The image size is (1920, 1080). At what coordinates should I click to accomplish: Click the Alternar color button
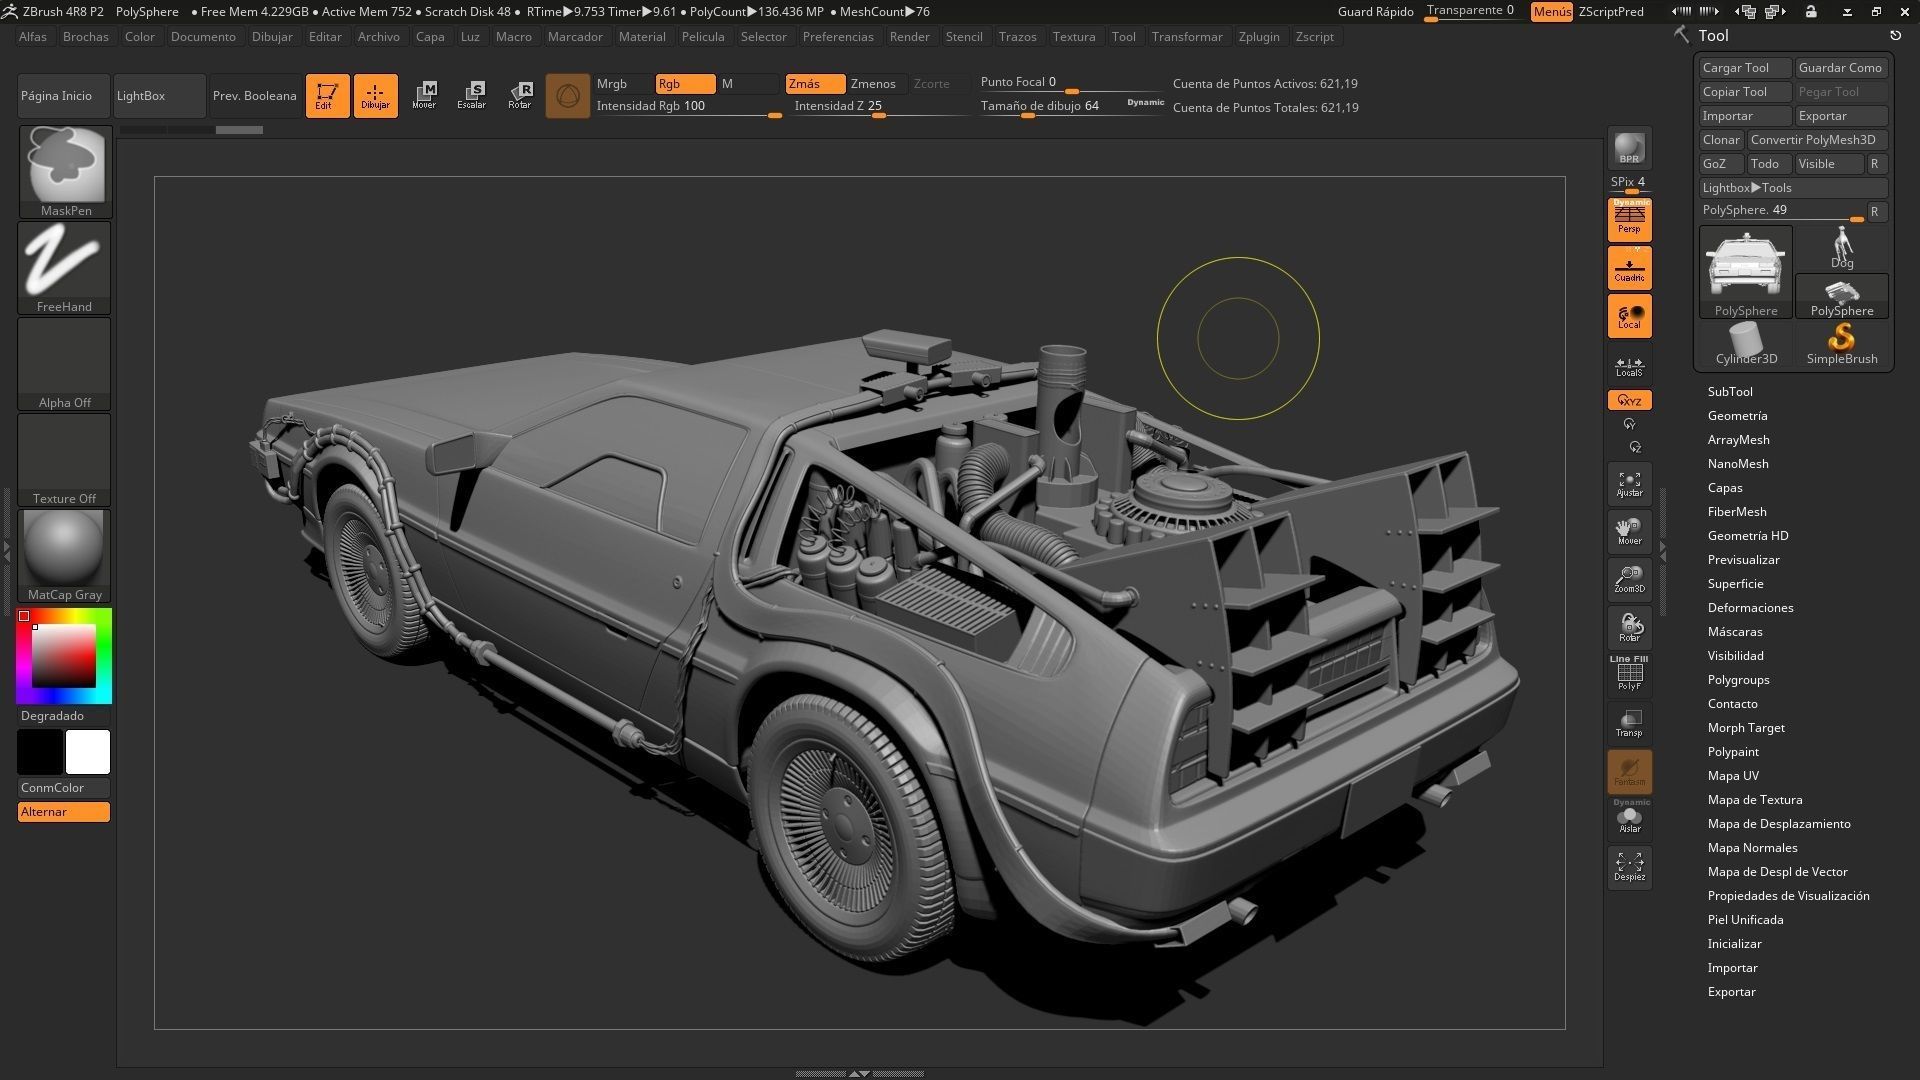point(64,812)
